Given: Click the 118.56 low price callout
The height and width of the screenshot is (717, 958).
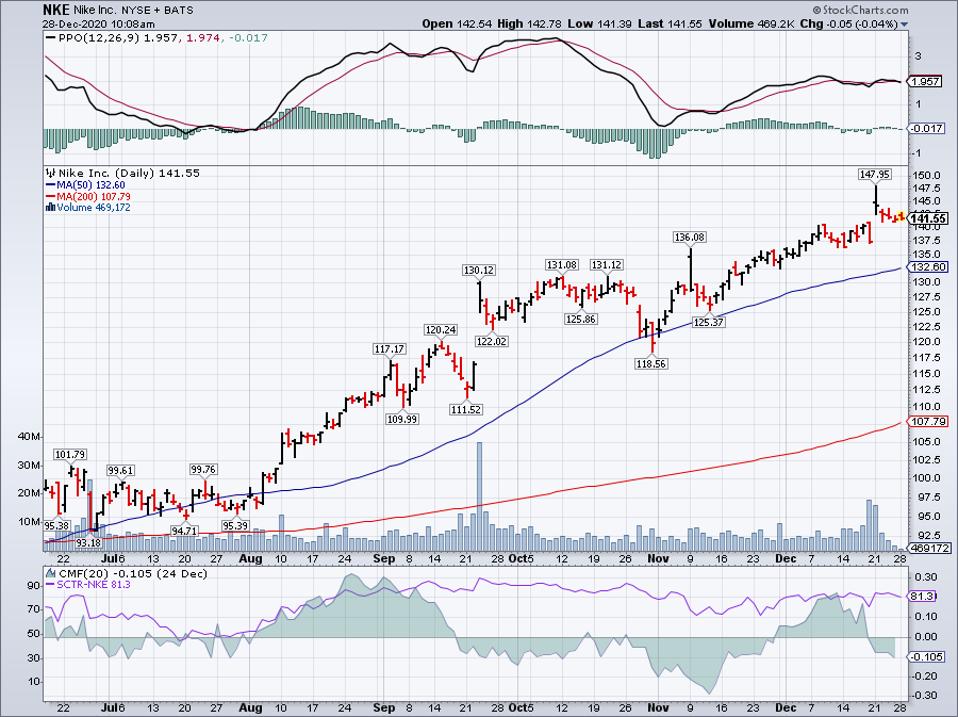Looking at the screenshot, I should [651, 364].
